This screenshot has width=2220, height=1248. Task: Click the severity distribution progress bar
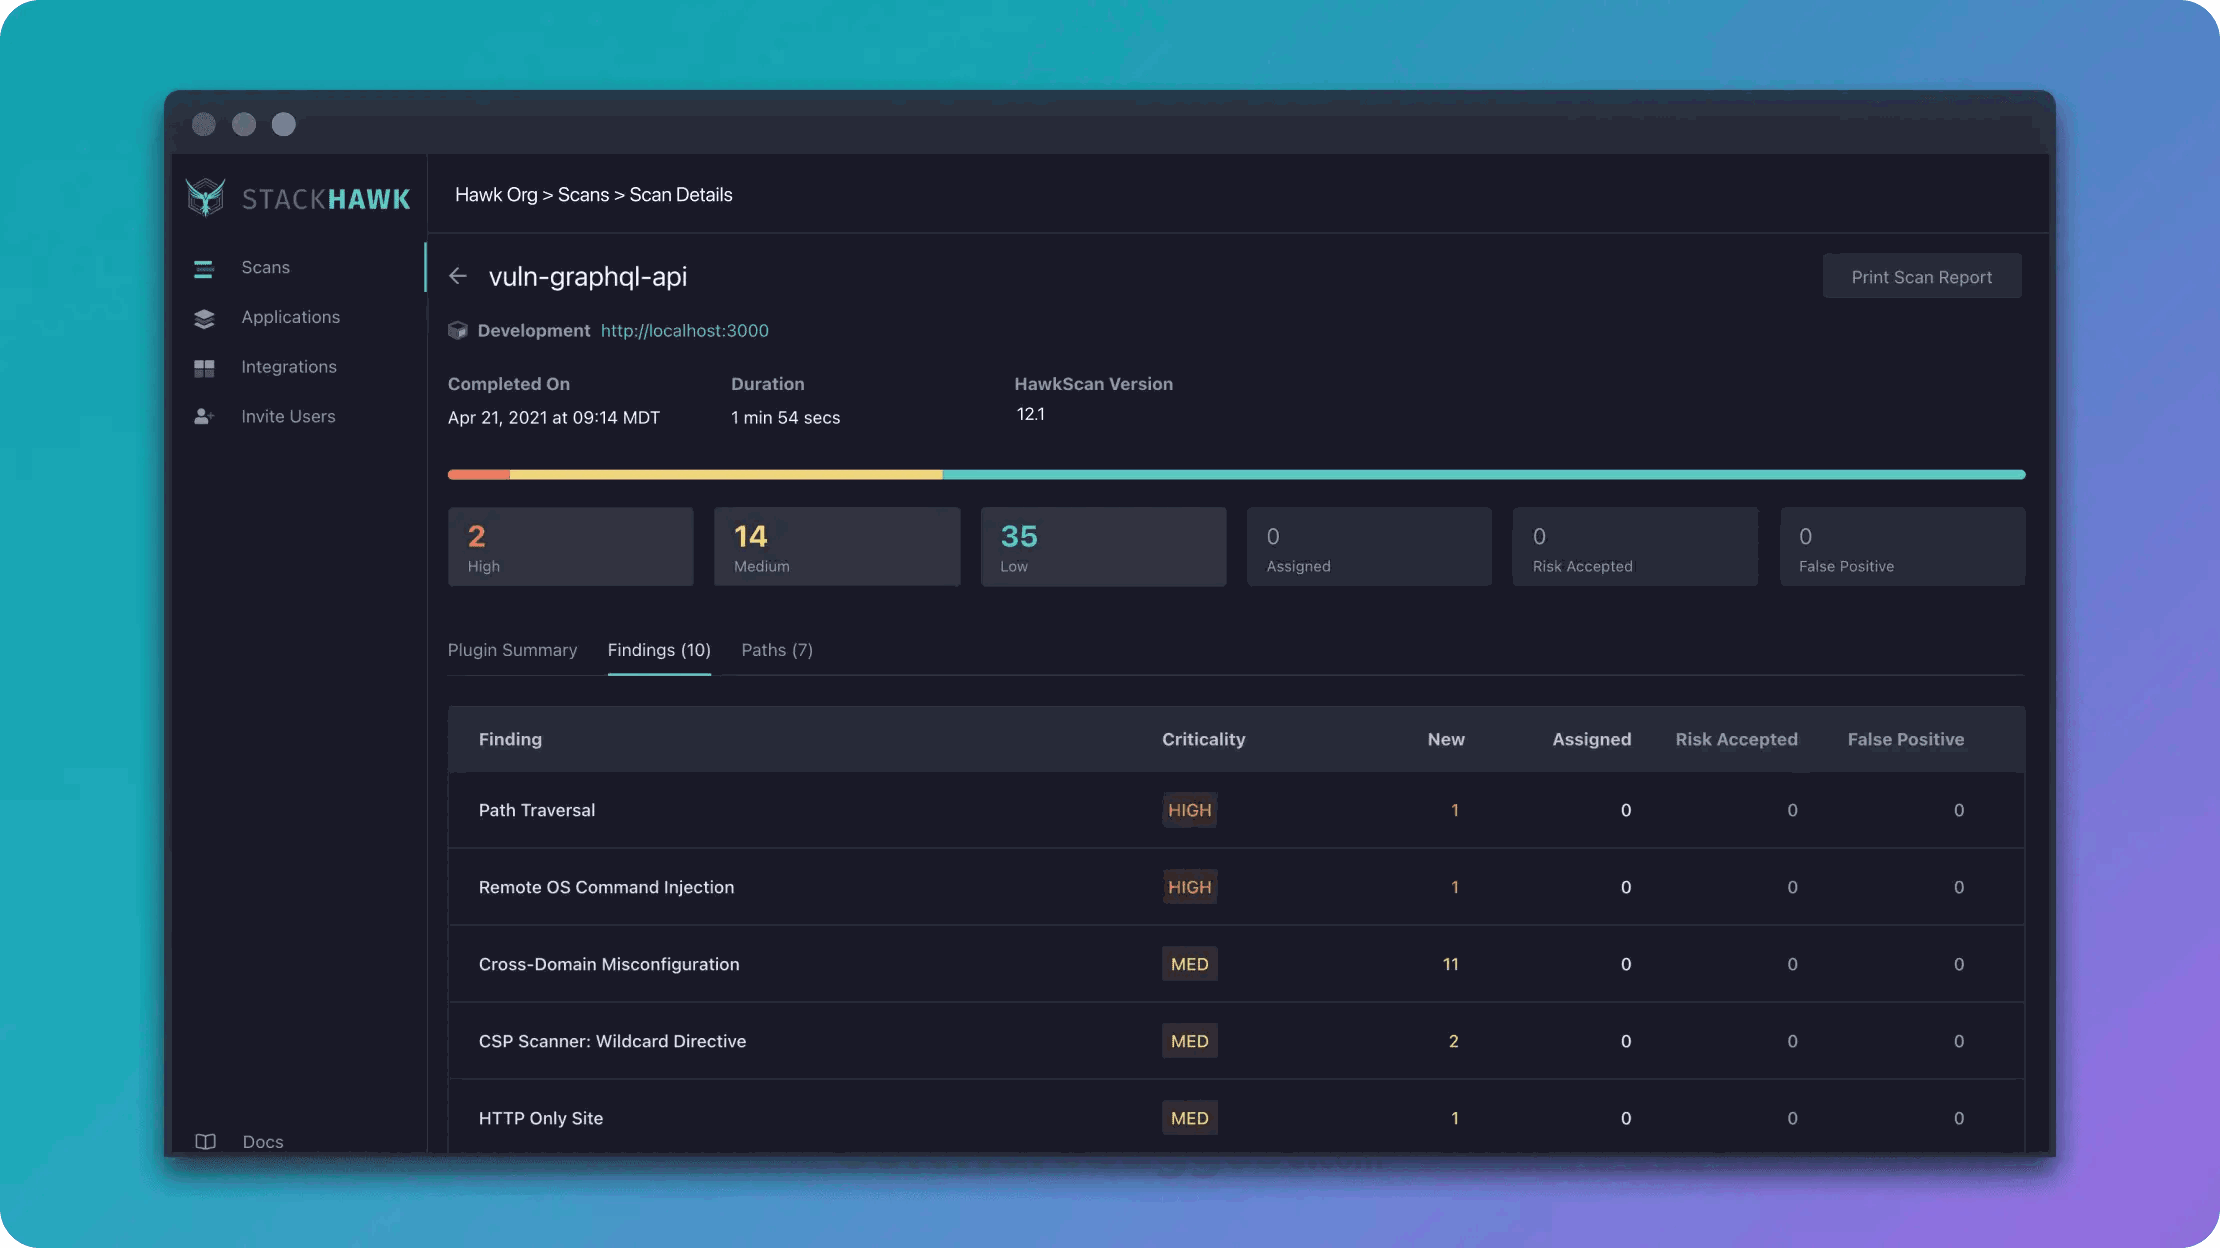(x=1137, y=474)
